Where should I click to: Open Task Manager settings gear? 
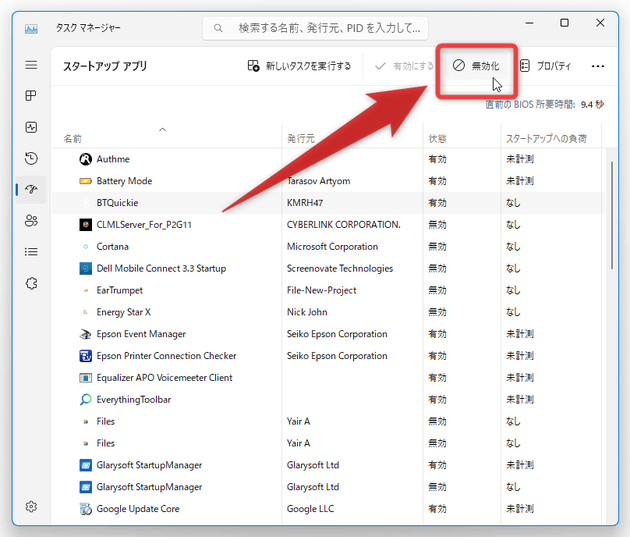click(x=31, y=506)
